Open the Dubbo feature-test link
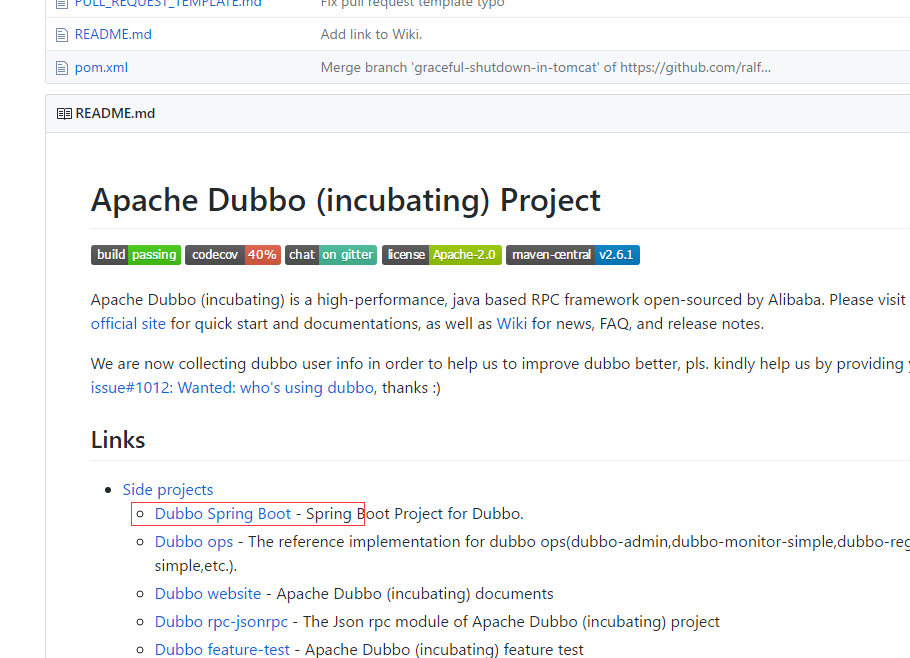Screen dimensions: 910x658 (222, 649)
